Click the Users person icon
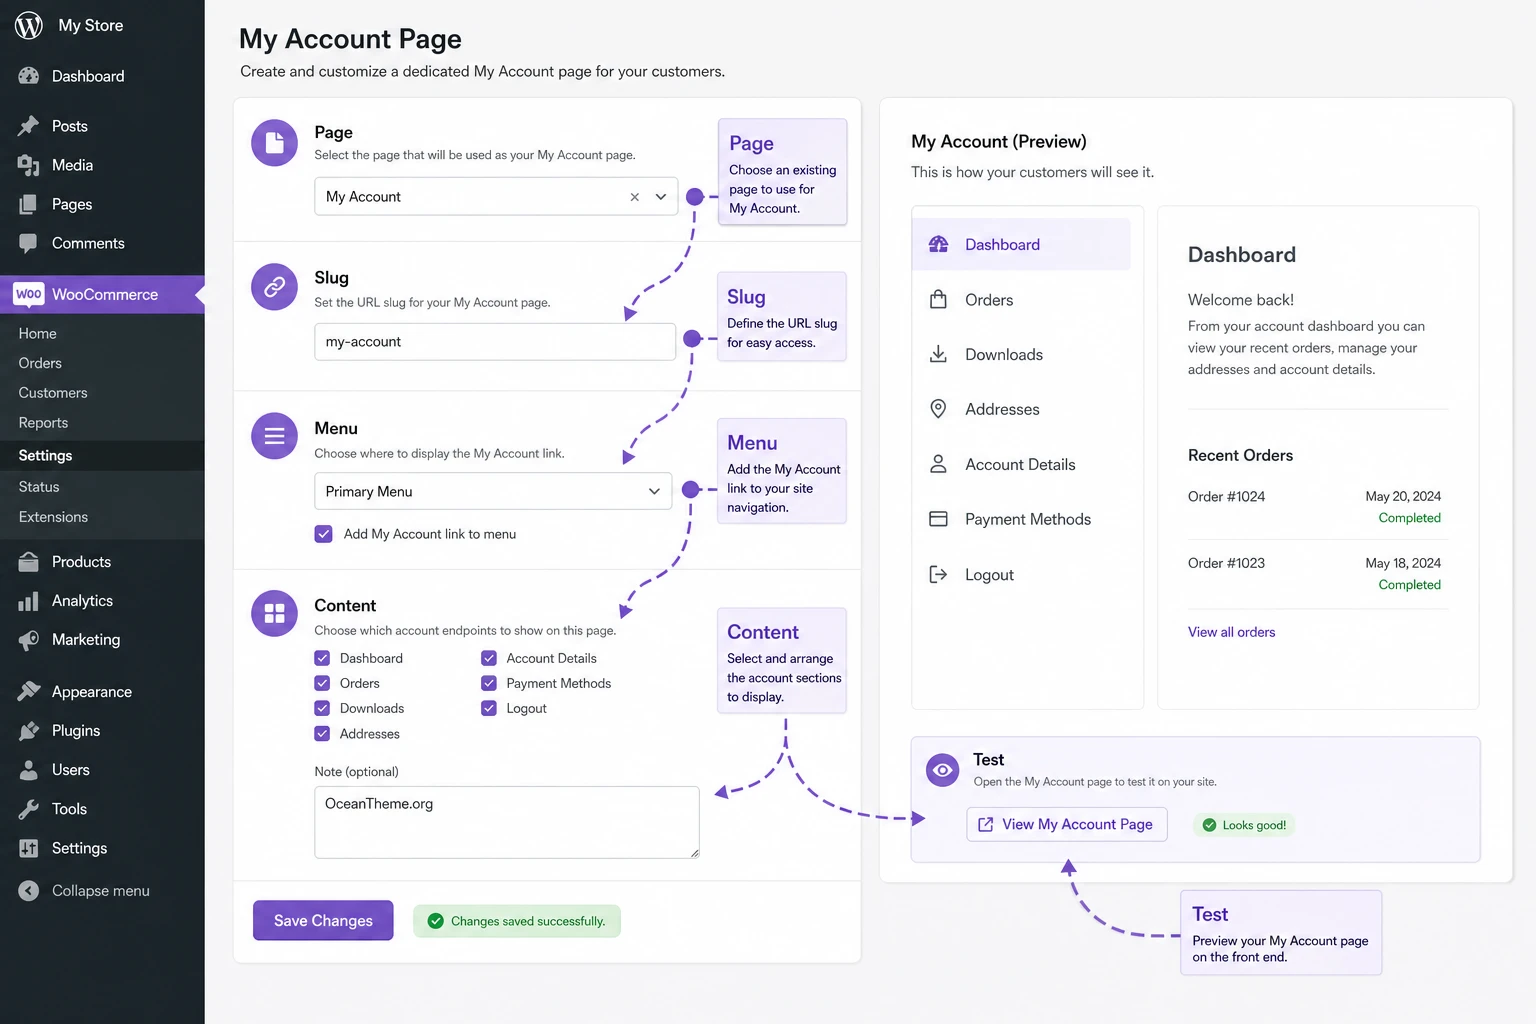Screen dimensions: 1536x1024 point(29,770)
